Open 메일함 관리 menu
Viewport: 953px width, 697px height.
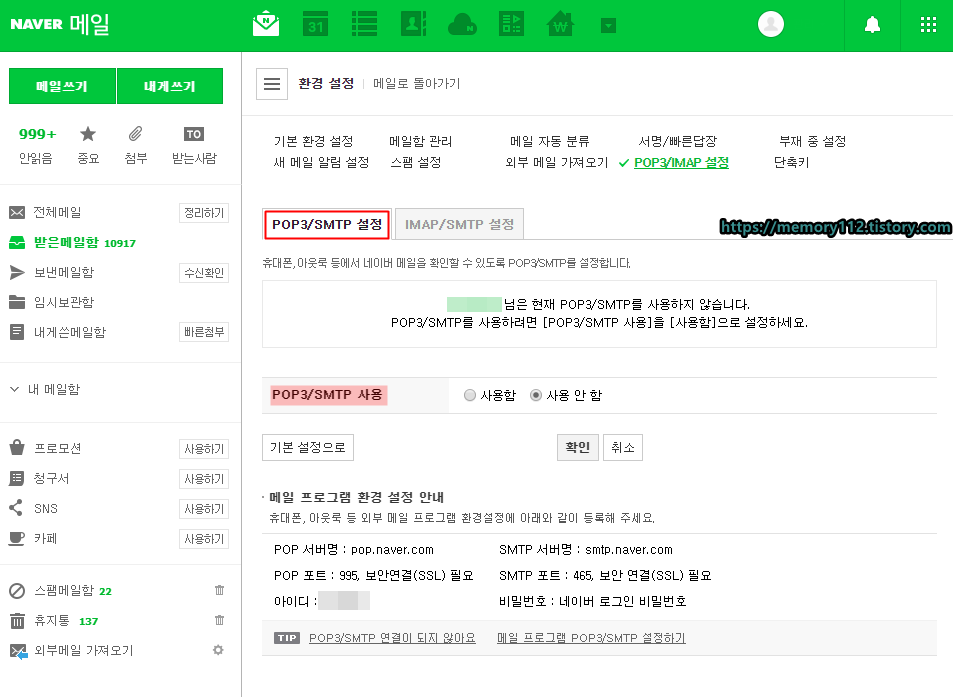(x=421, y=141)
